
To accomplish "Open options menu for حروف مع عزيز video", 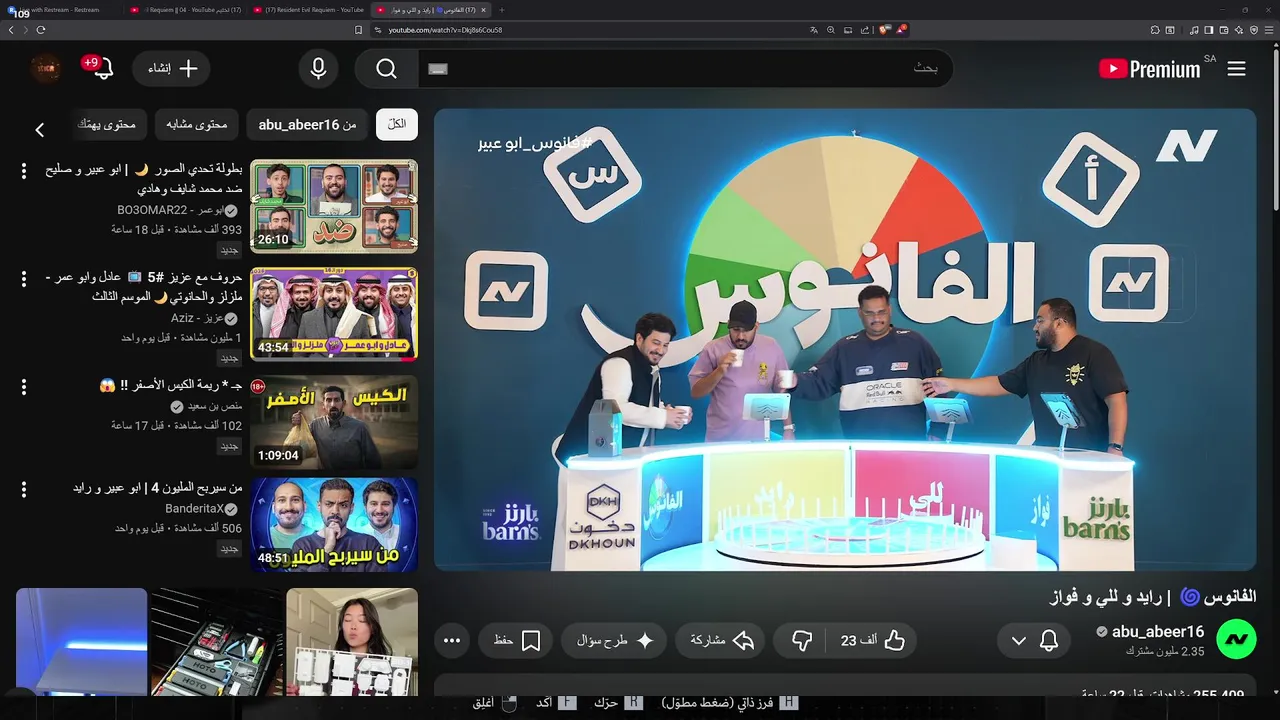I will click(24, 279).
